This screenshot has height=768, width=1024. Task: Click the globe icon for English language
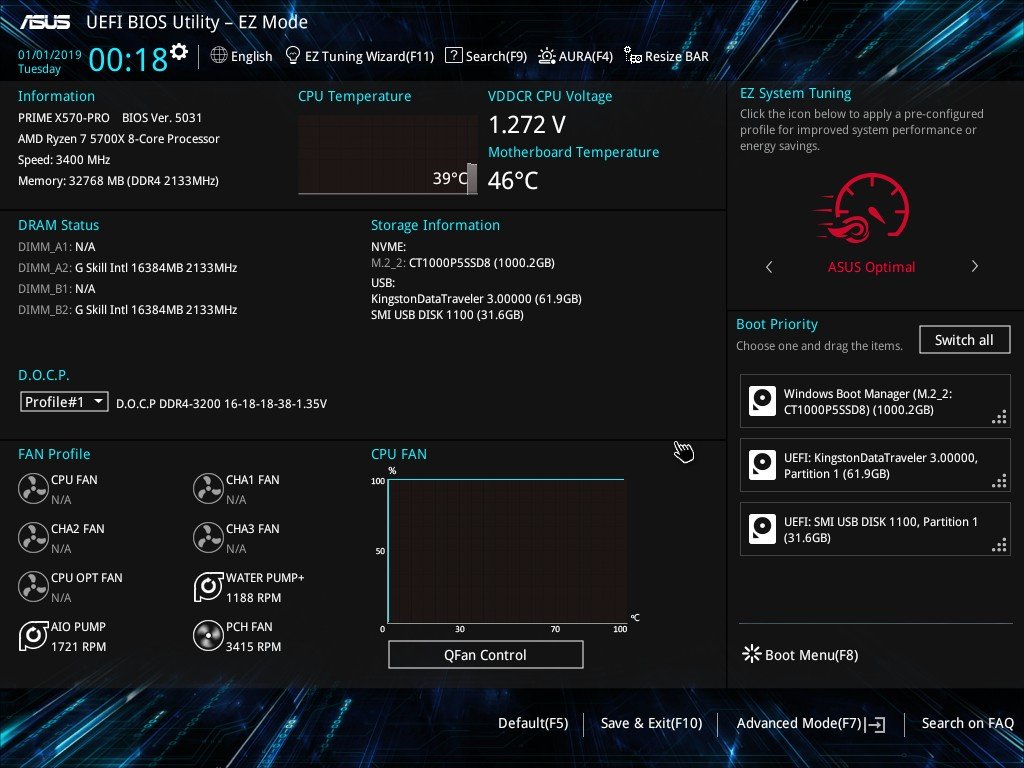click(x=219, y=56)
